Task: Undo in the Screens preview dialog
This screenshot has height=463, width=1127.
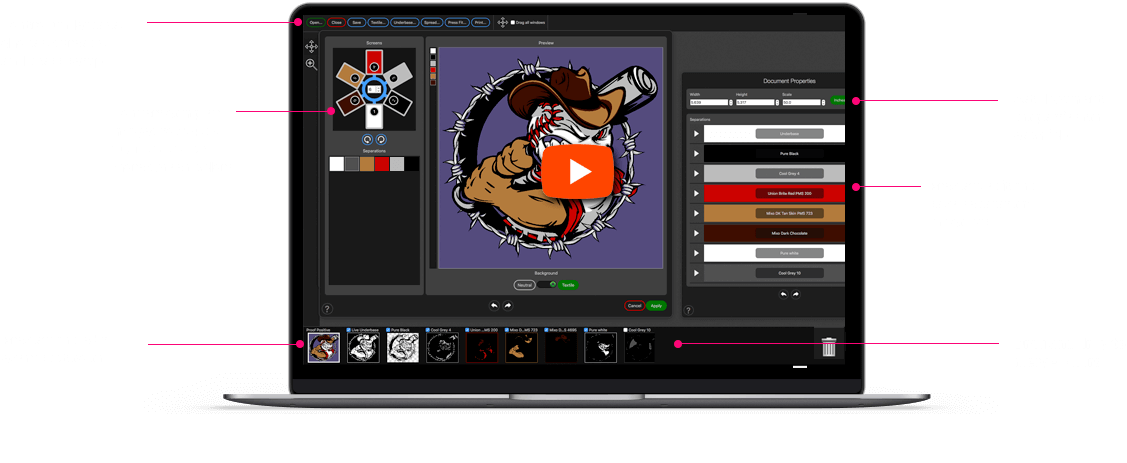Action: pos(494,306)
